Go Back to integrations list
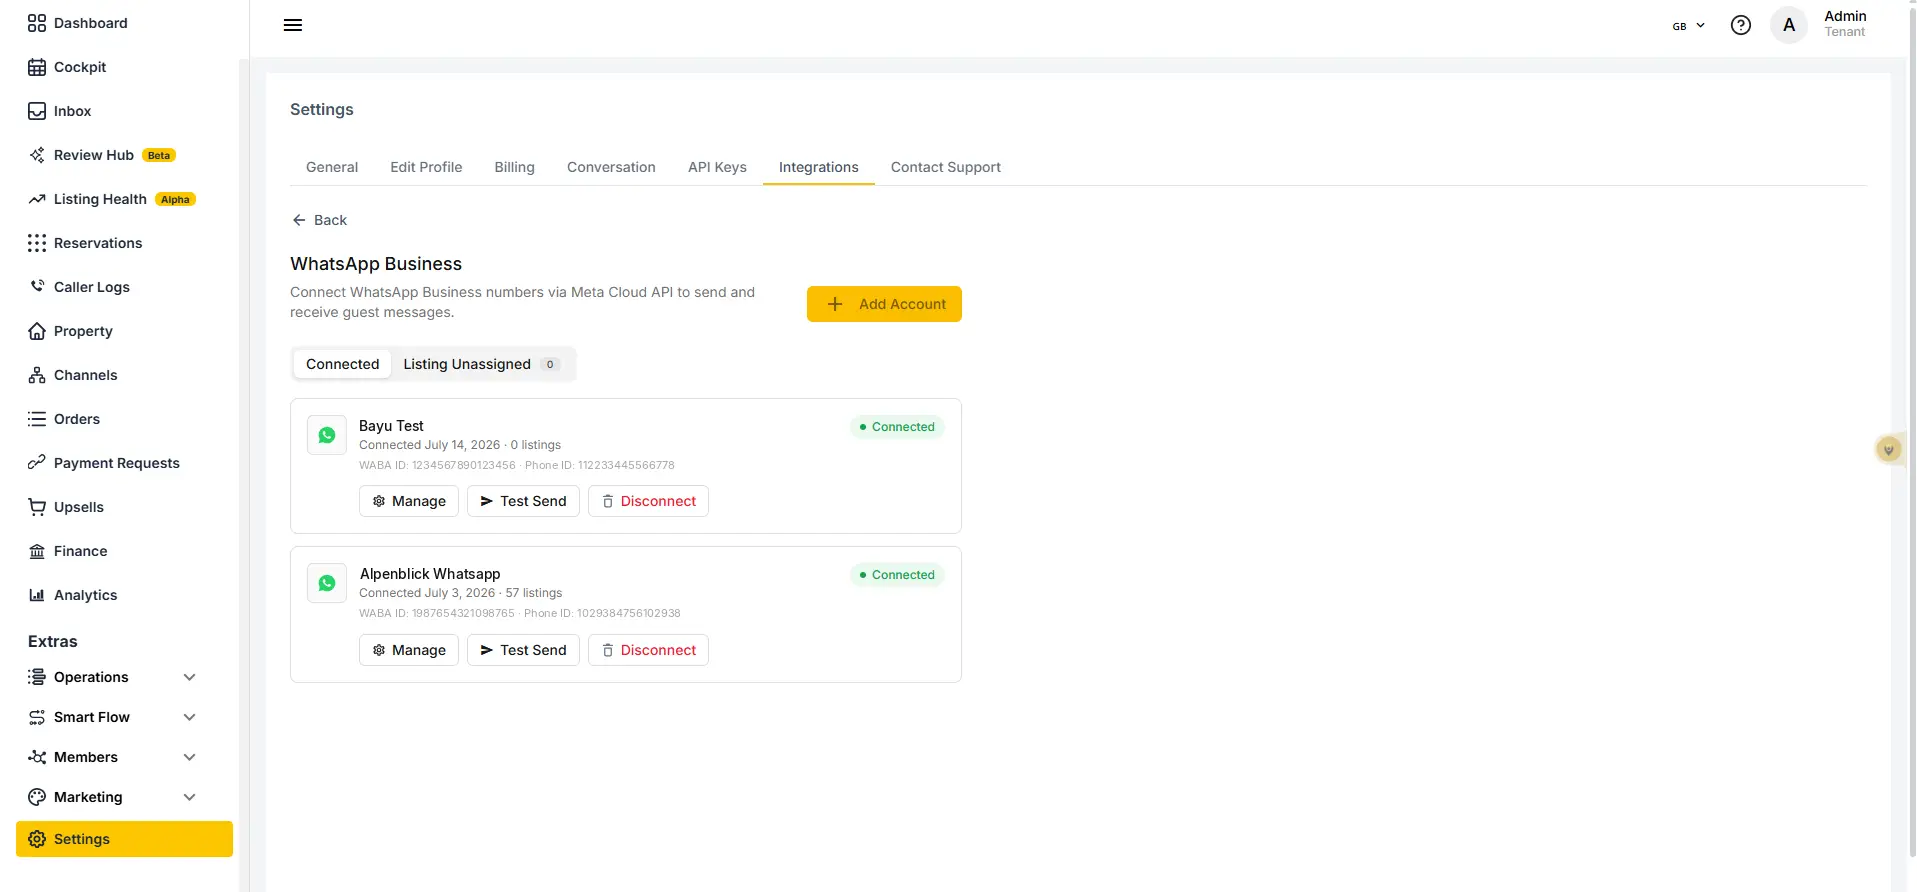The width and height of the screenshot is (1917, 892). [319, 220]
